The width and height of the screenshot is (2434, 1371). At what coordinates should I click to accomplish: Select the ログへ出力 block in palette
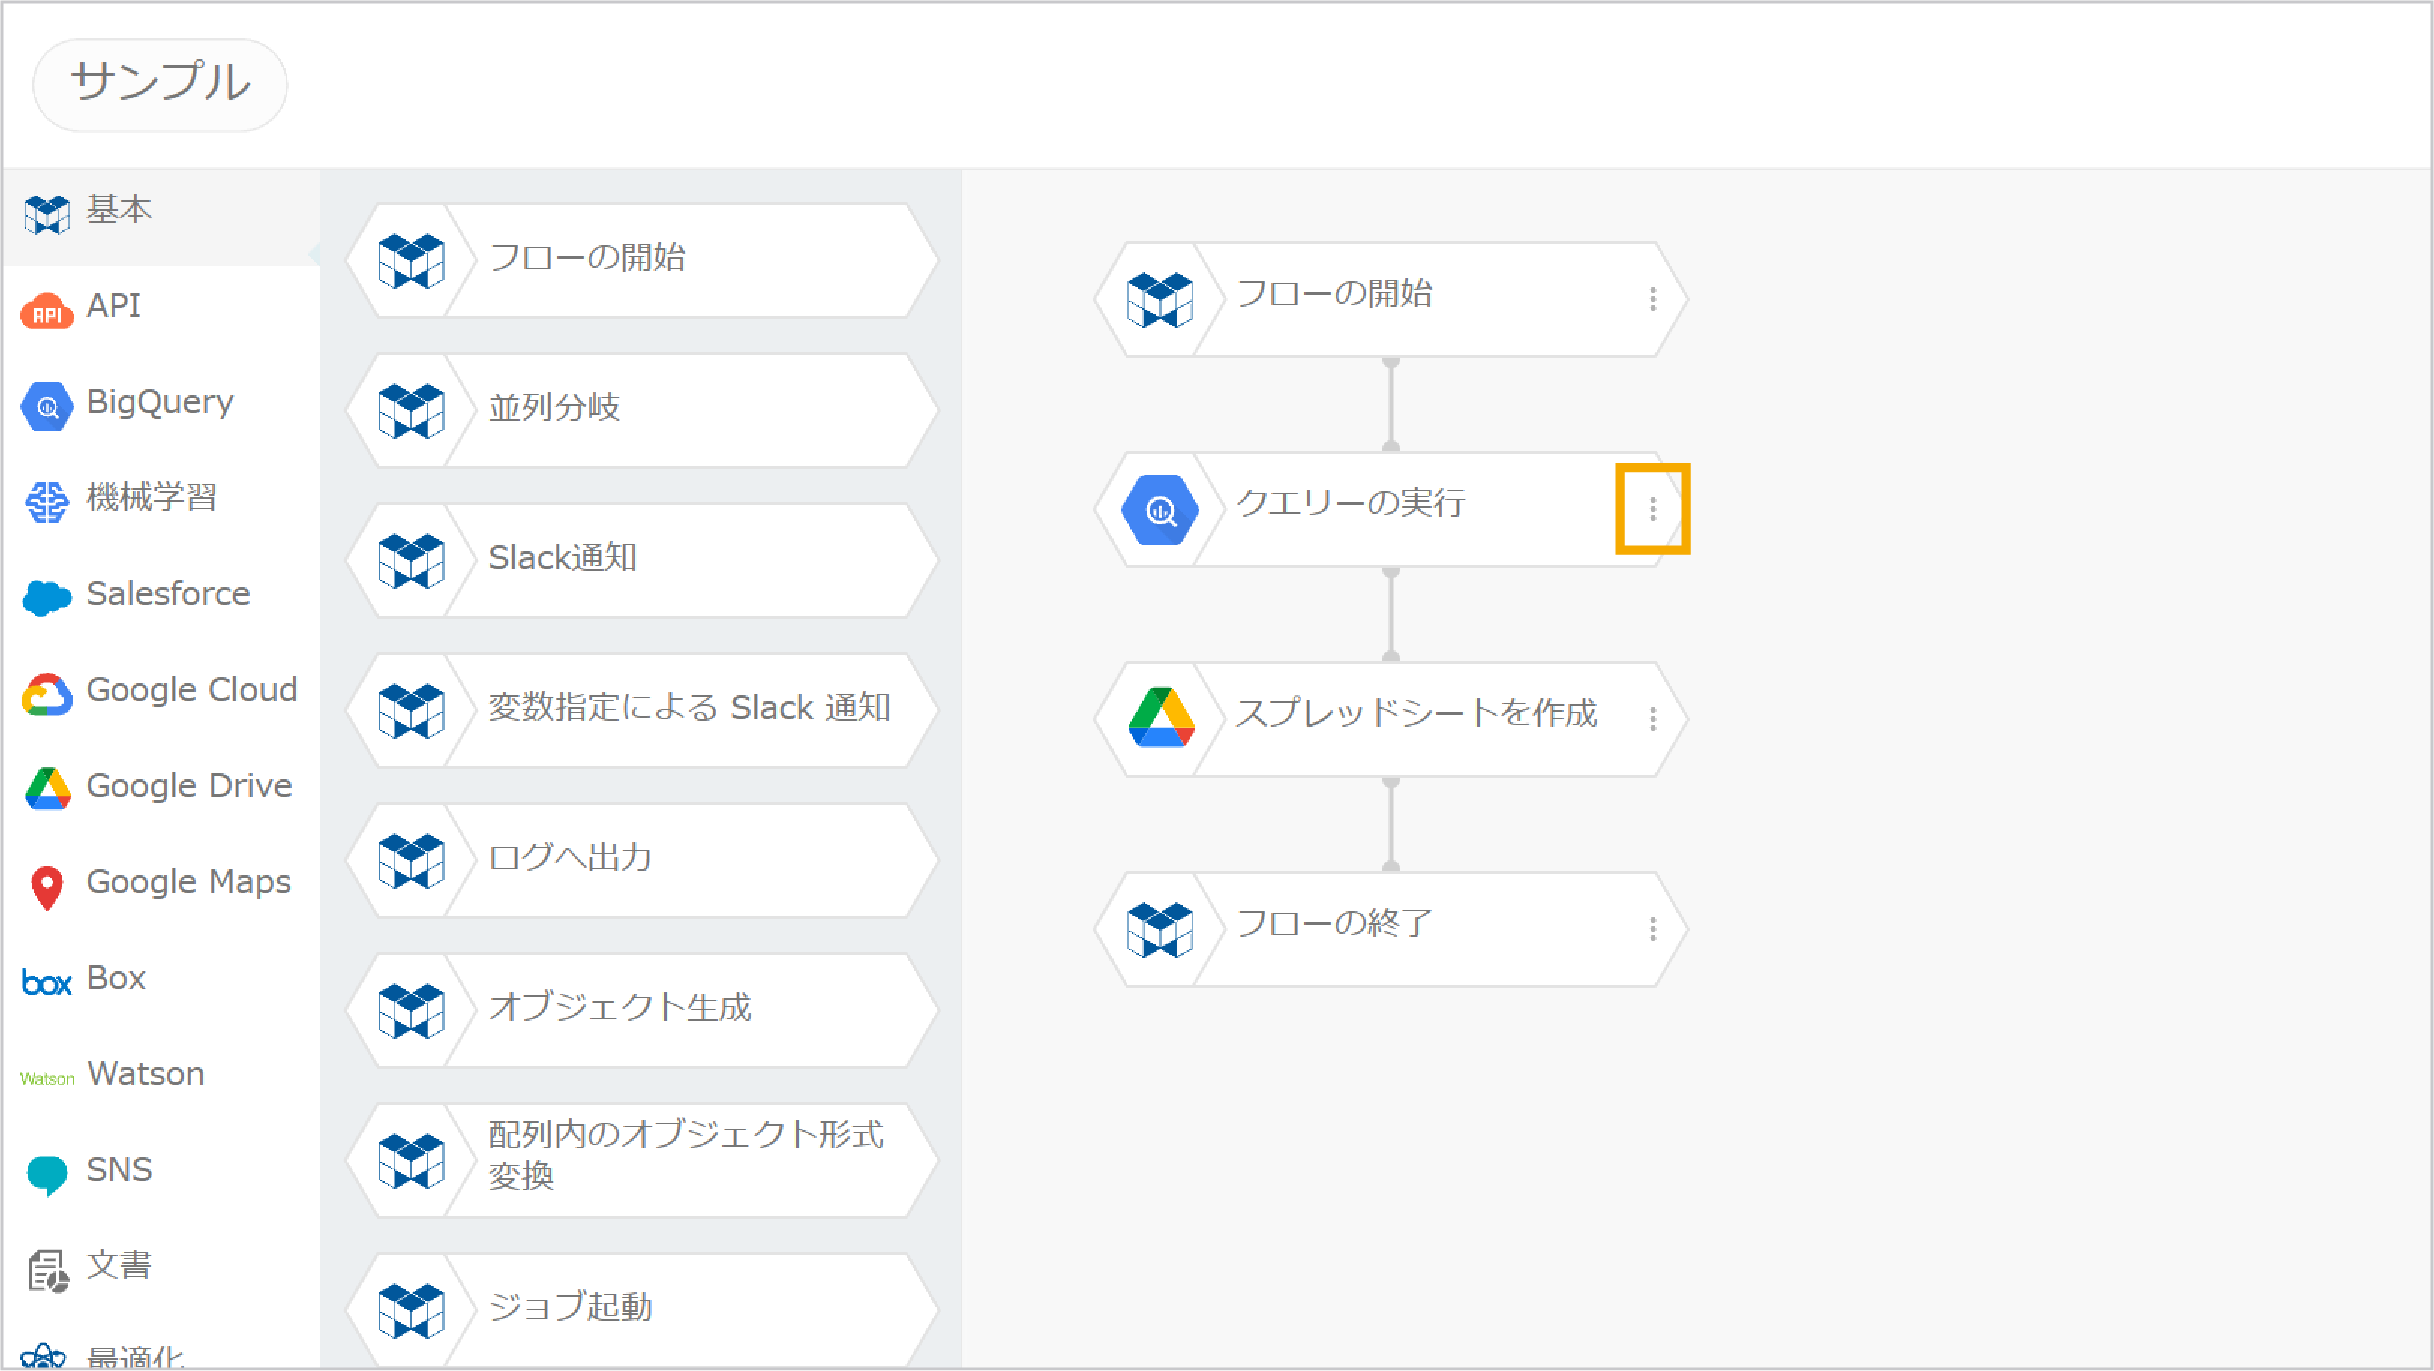point(642,860)
